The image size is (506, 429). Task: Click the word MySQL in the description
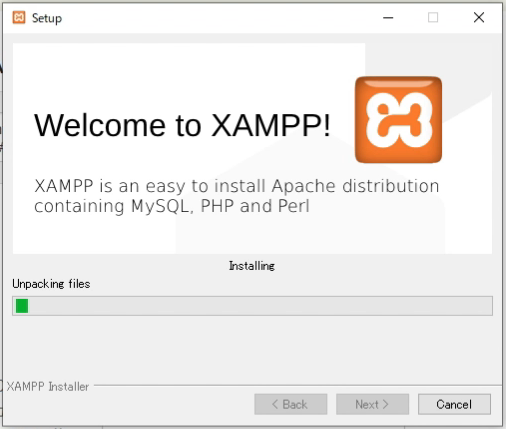[160, 206]
